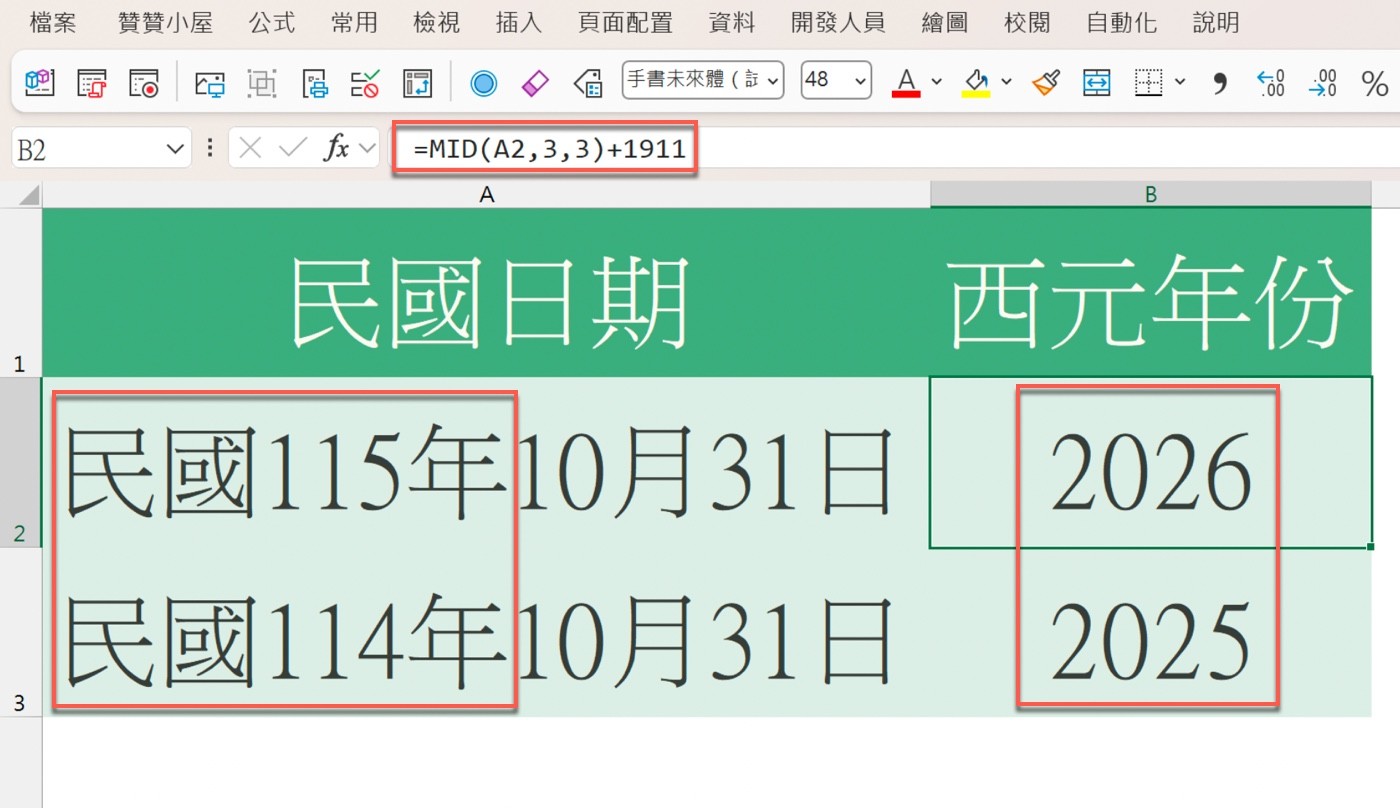
Task: Activate the Format Painter brush
Action: [1046, 82]
